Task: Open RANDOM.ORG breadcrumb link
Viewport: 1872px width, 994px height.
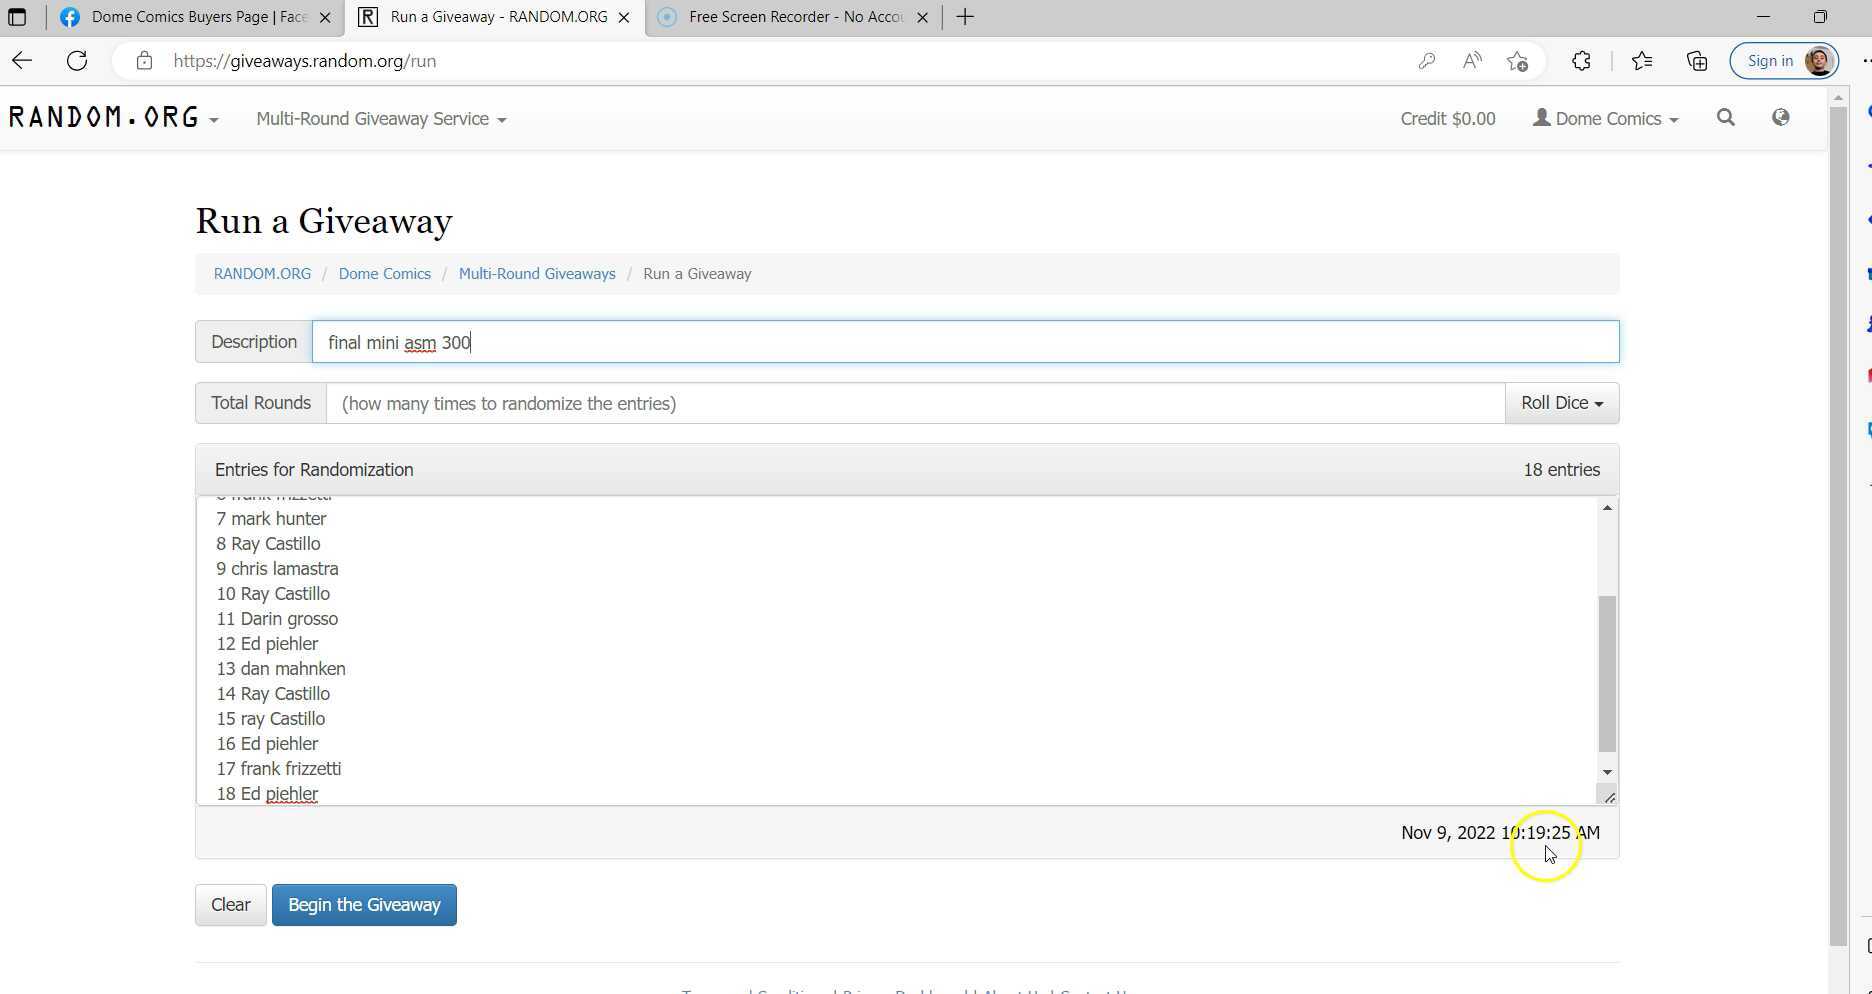Action: tap(262, 274)
